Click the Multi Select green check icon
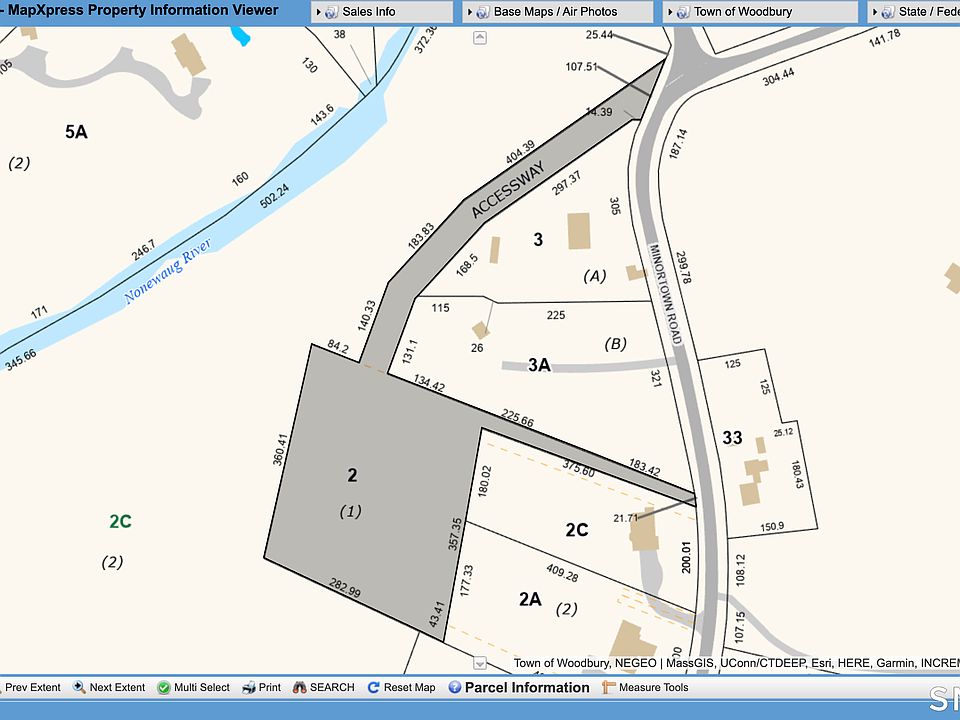Viewport: 960px width, 720px height. coord(164,688)
